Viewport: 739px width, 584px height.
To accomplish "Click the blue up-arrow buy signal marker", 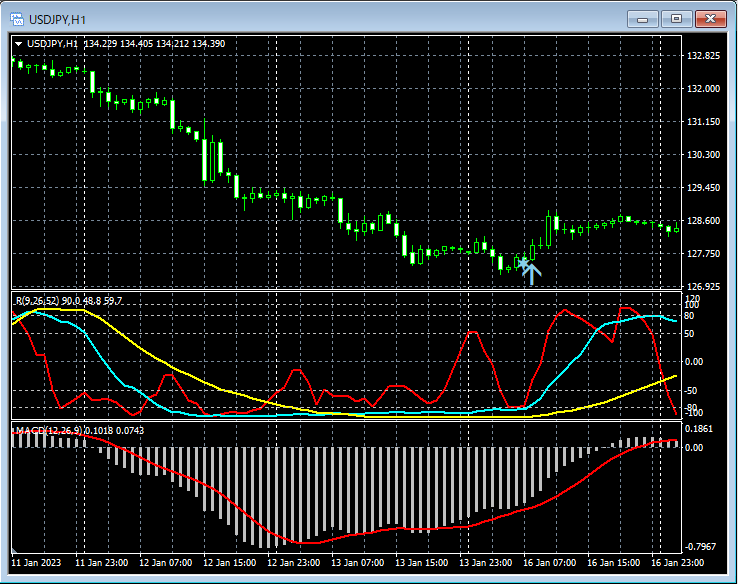I will 532,274.
